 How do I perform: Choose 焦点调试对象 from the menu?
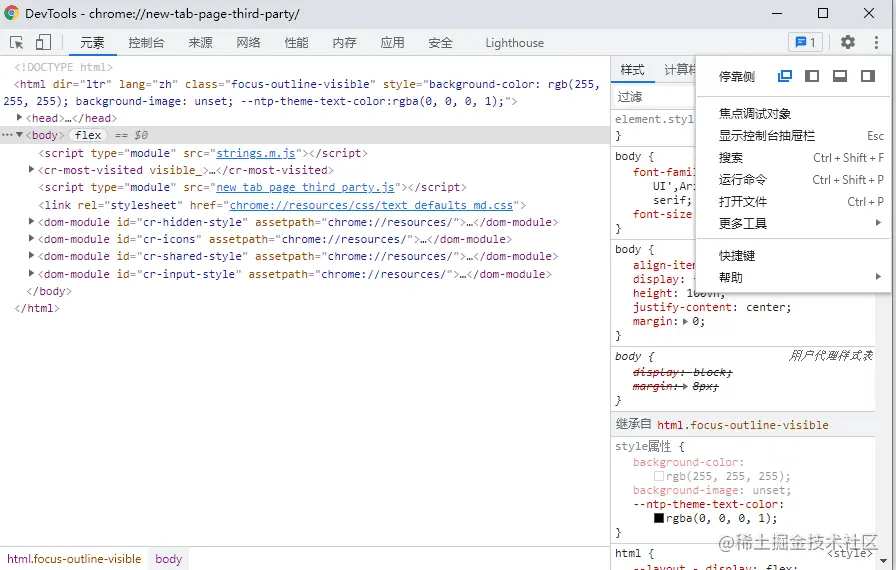(x=794, y=114)
